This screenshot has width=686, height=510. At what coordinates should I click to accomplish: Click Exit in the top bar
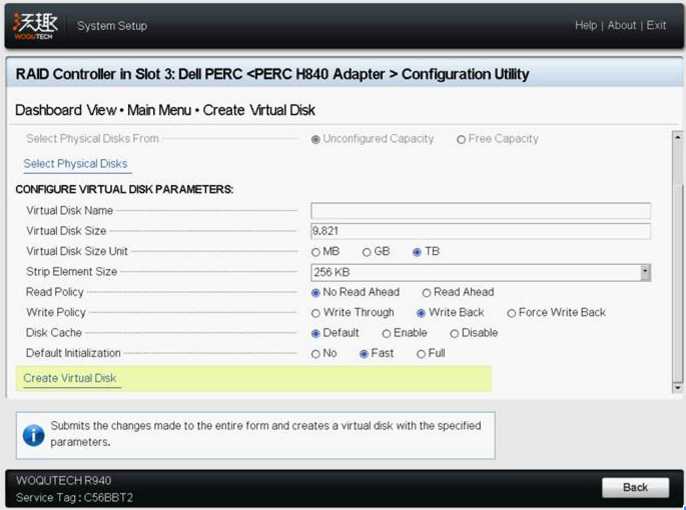click(656, 25)
